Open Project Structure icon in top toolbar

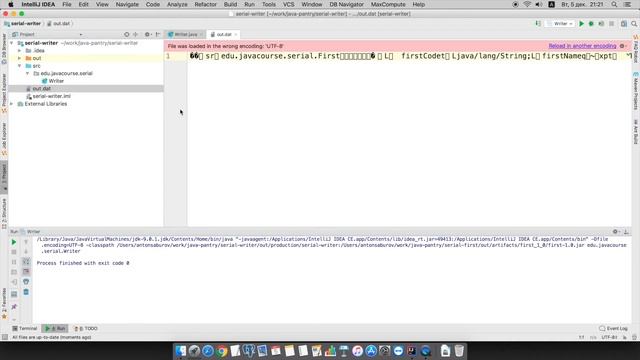click(x=624, y=24)
